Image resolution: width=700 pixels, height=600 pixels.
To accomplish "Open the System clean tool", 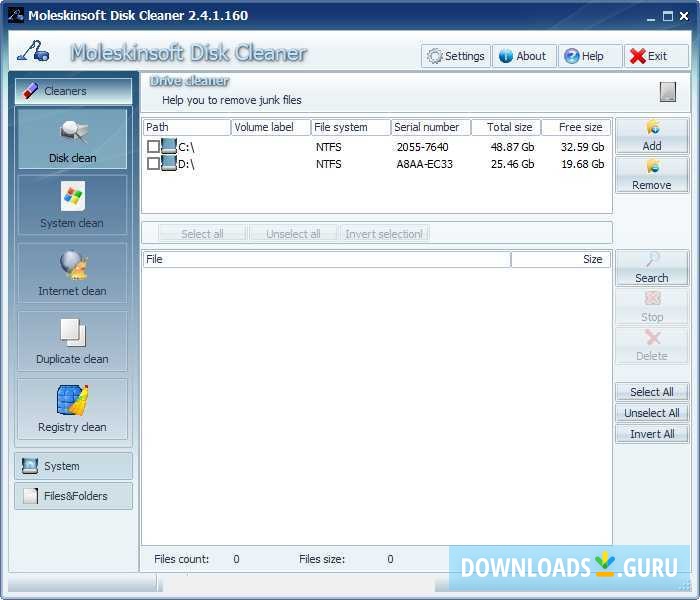I will pyautogui.click(x=72, y=205).
